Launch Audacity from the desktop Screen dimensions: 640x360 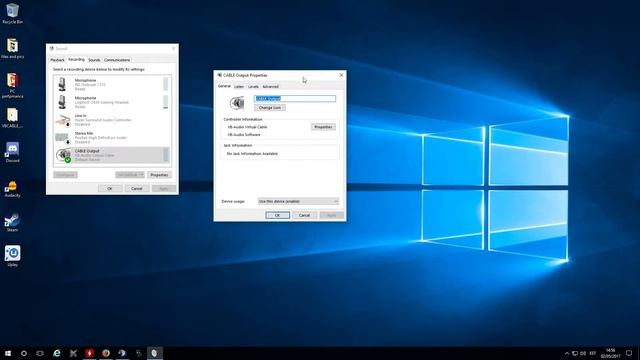click(x=12, y=188)
